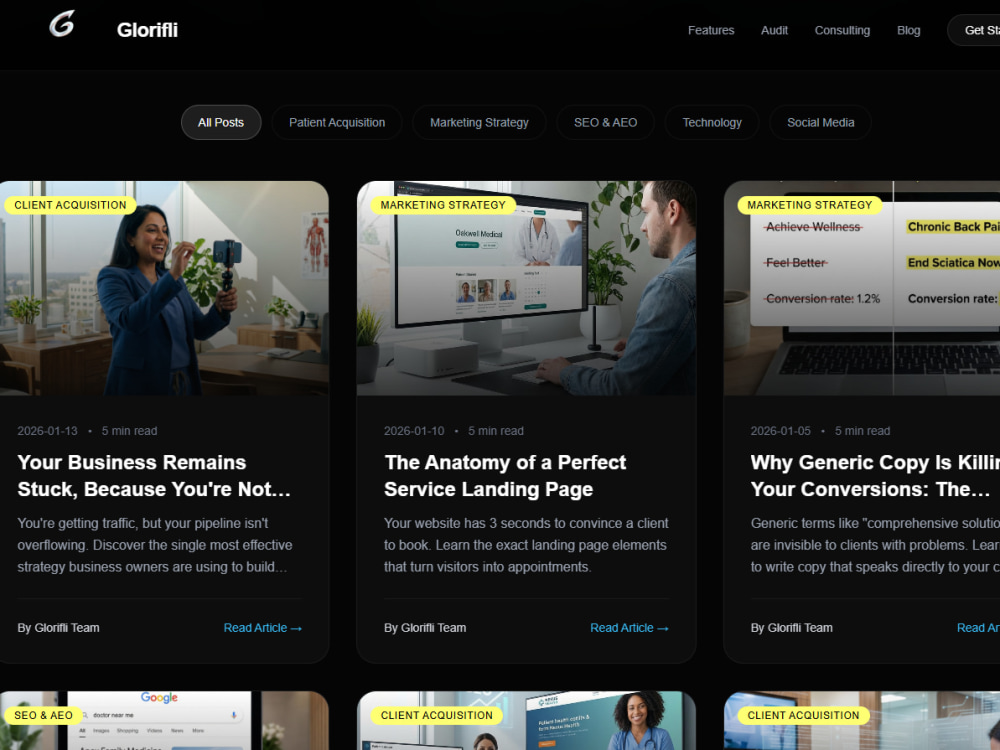This screenshot has height=750, width=1000.
Task: Open the Google search results thumbnail
Action: 164,721
